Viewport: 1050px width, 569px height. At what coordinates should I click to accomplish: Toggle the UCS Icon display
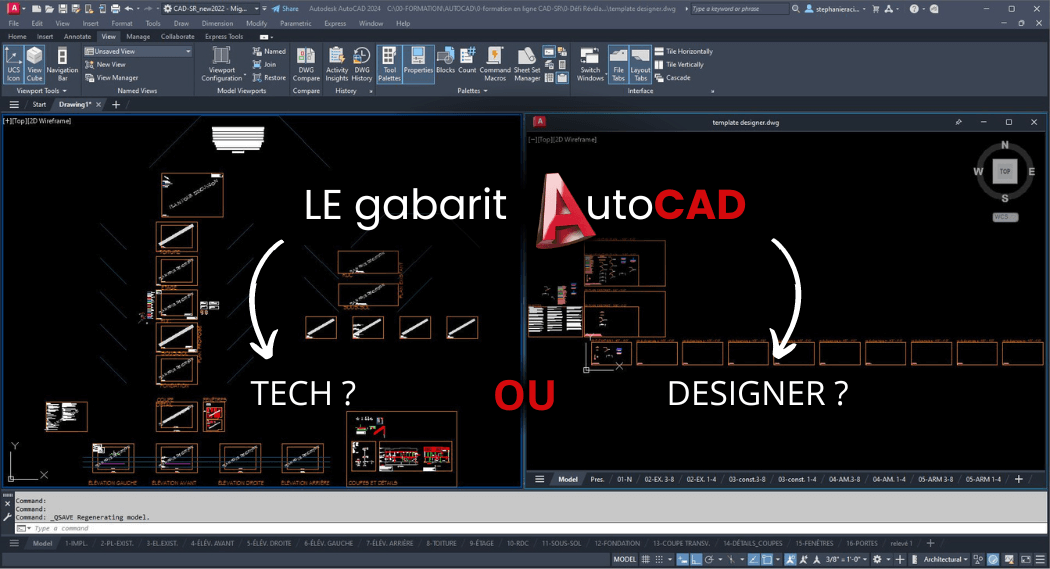[13, 64]
